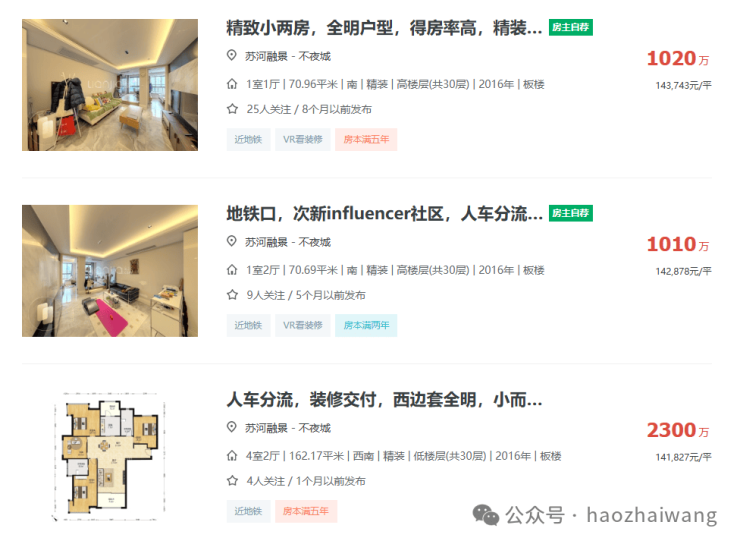Viewport: 740px width, 544px height.
Task: Open listing titled 地铁口，次新influencer社区
Action: pos(384,214)
